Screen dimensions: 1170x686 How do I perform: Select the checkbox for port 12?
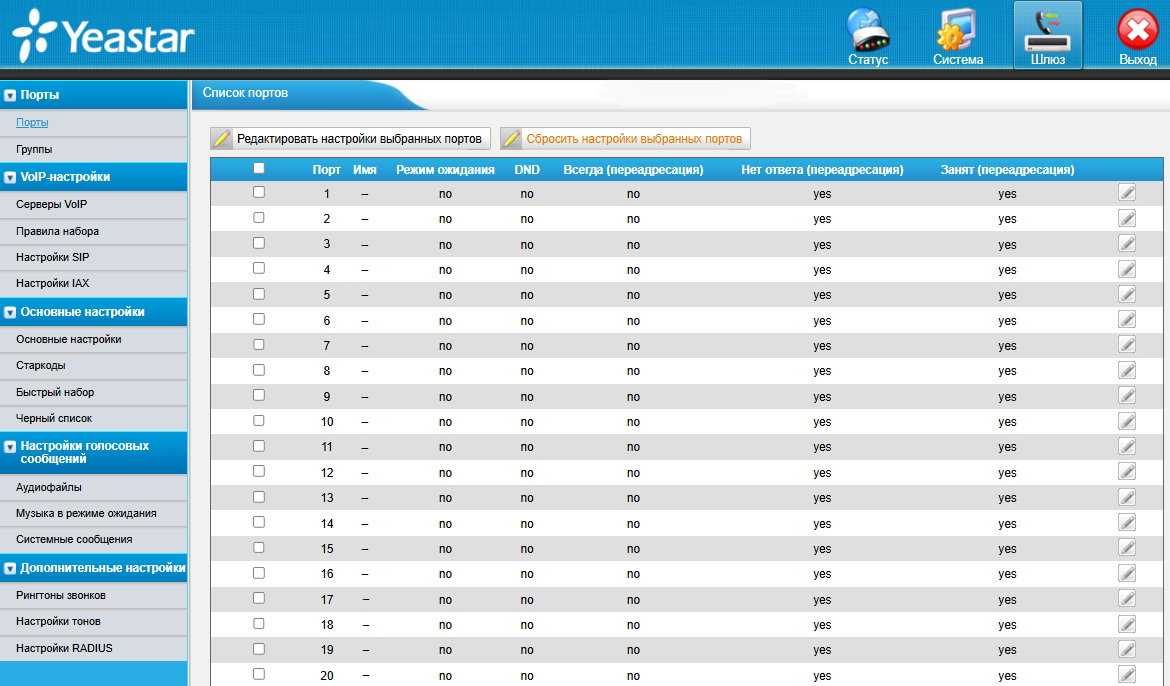[259, 471]
